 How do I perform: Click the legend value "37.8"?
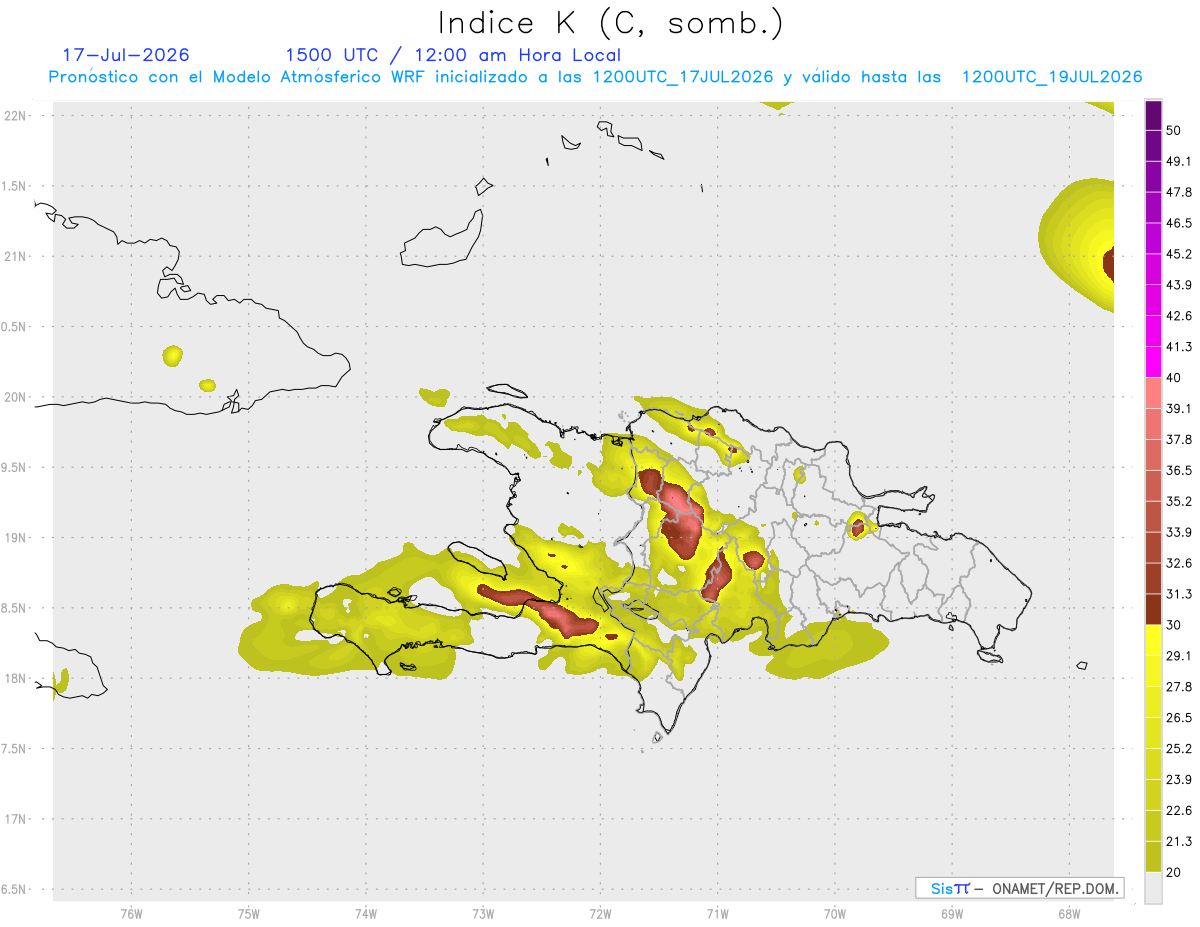(1179, 439)
